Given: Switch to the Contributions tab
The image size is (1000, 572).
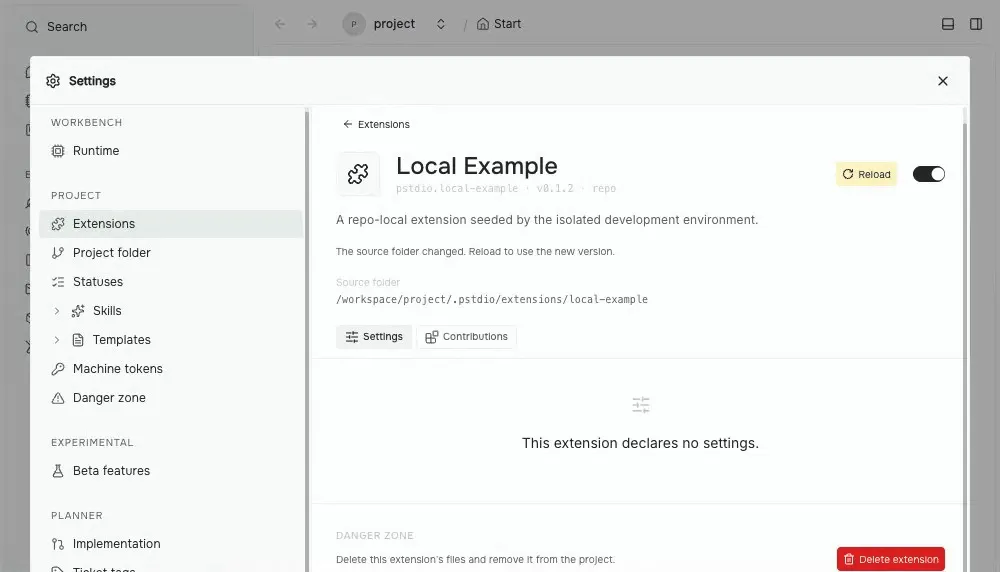Looking at the screenshot, I should (466, 337).
